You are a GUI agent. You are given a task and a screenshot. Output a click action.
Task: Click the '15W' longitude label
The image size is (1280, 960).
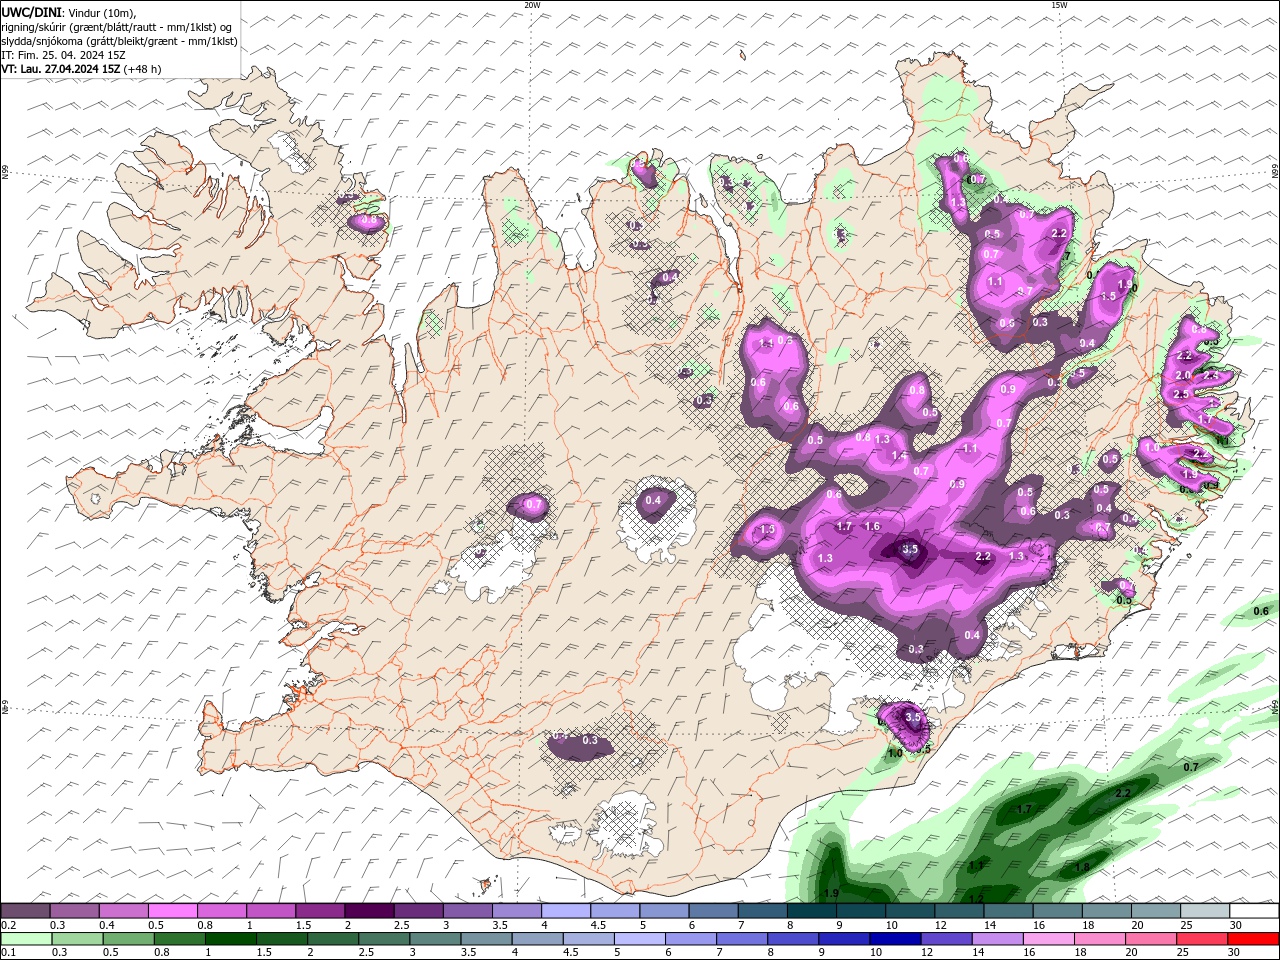click(1059, 5)
